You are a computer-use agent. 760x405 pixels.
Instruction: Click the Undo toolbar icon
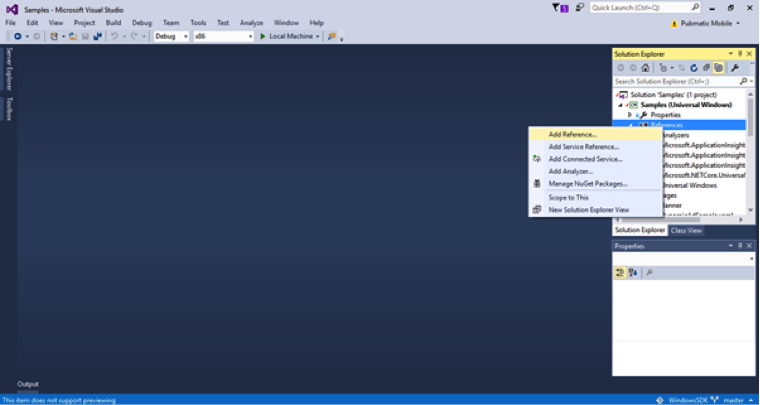pyautogui.click(x=114, y=36)
